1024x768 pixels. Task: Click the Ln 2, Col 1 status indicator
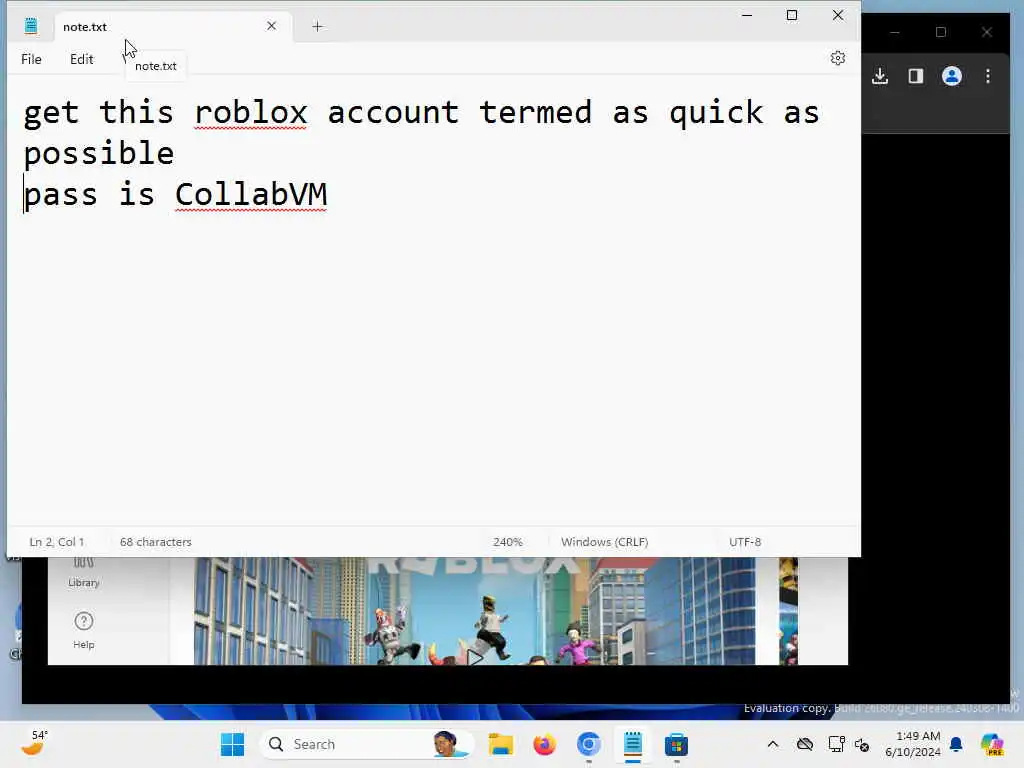tap(57, 542)
